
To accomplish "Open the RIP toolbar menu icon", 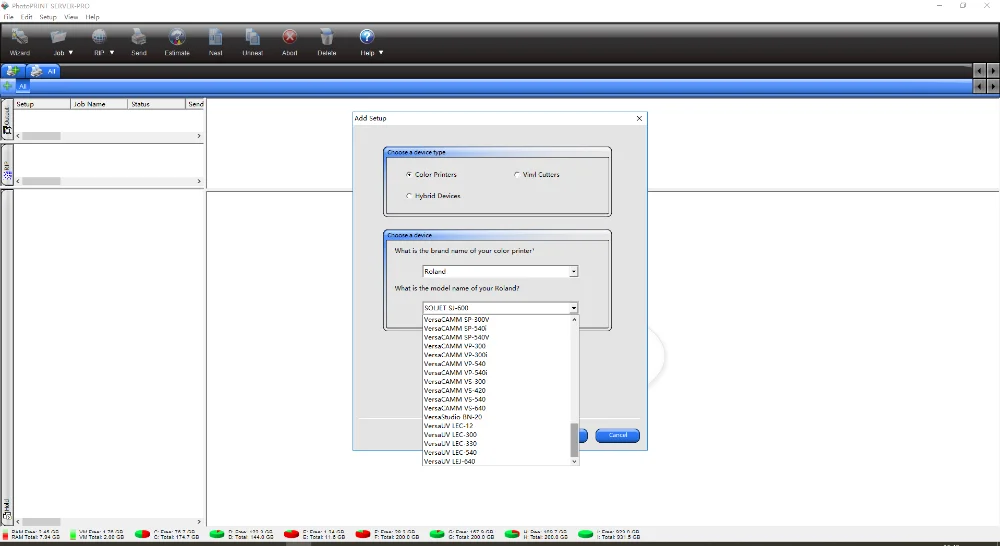I will click(x=99, y=37).
